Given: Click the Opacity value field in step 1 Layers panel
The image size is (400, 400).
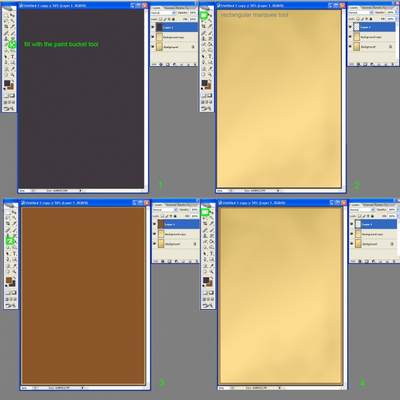Looking at the screenshot, I should [x=193, y=13].
